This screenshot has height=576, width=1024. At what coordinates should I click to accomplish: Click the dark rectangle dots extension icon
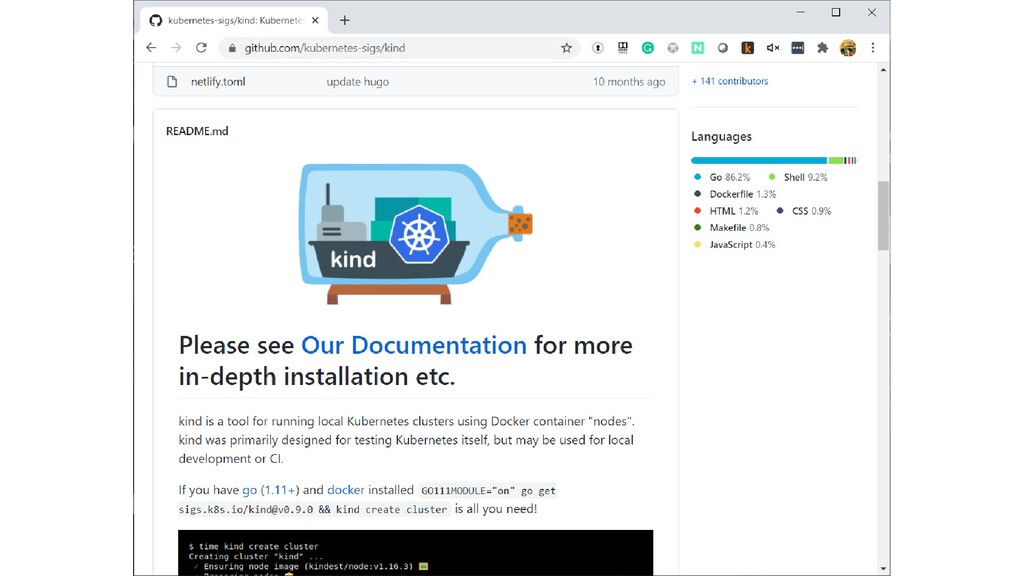click(x=797, y=48)
